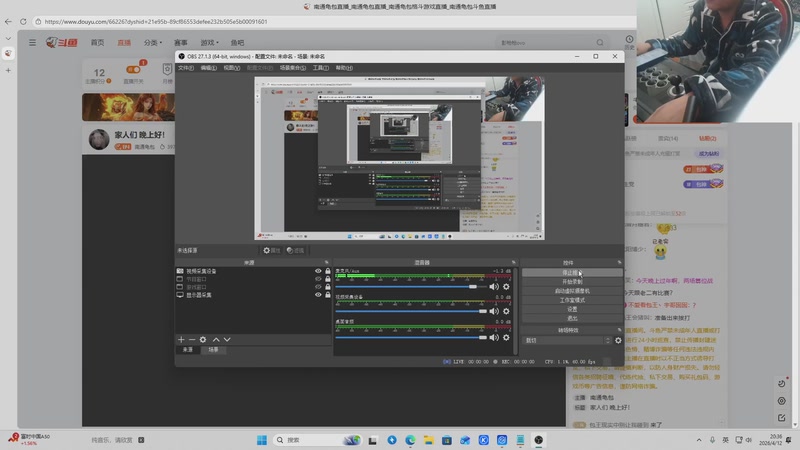Unlock the 显示器采集 source

point(328,294)
